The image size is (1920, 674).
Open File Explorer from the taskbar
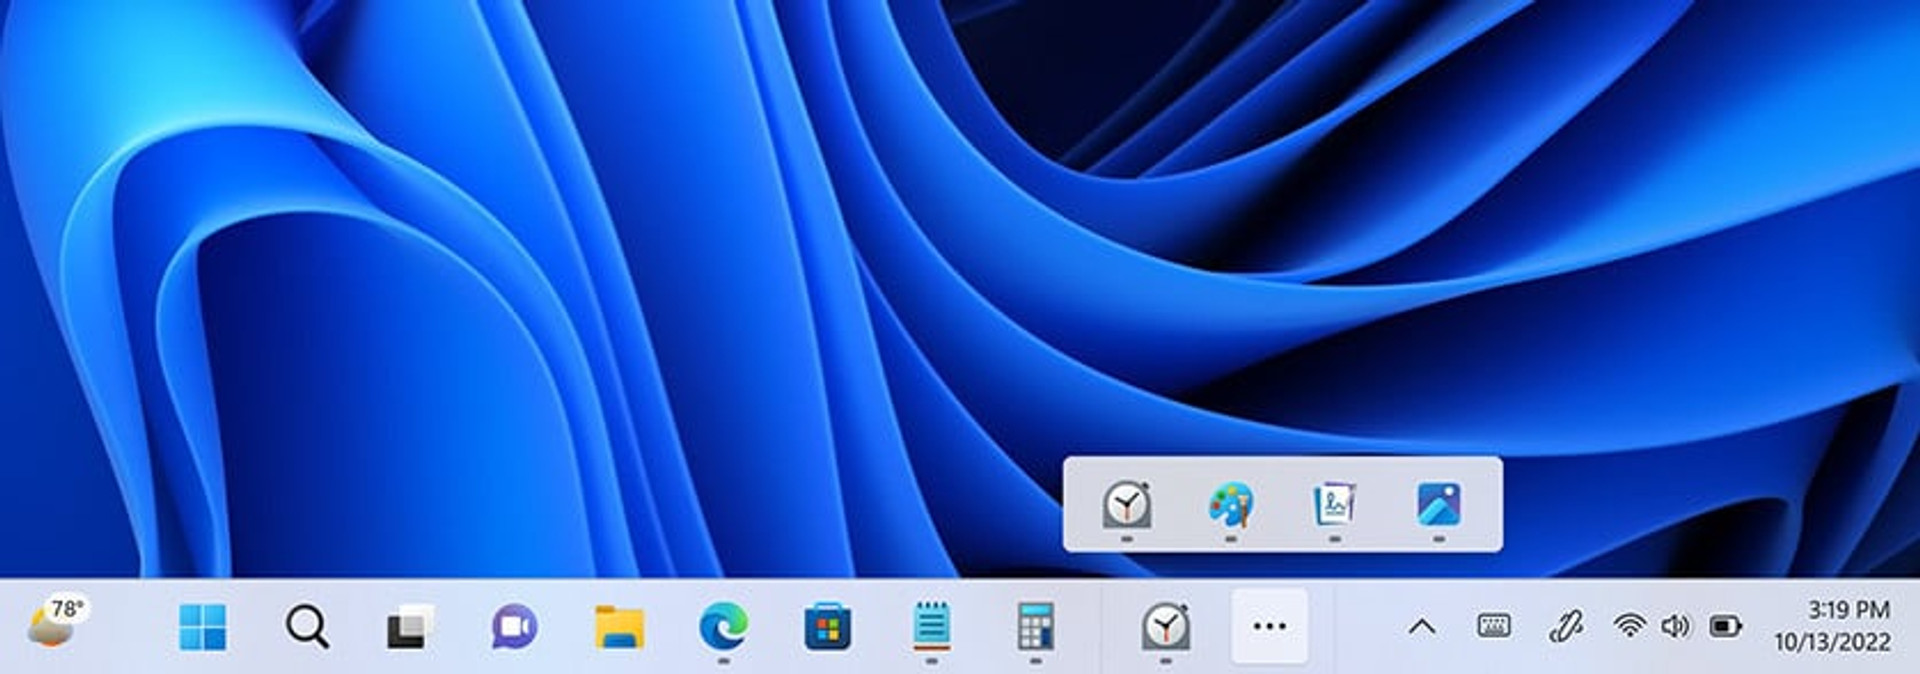[619, 627]
